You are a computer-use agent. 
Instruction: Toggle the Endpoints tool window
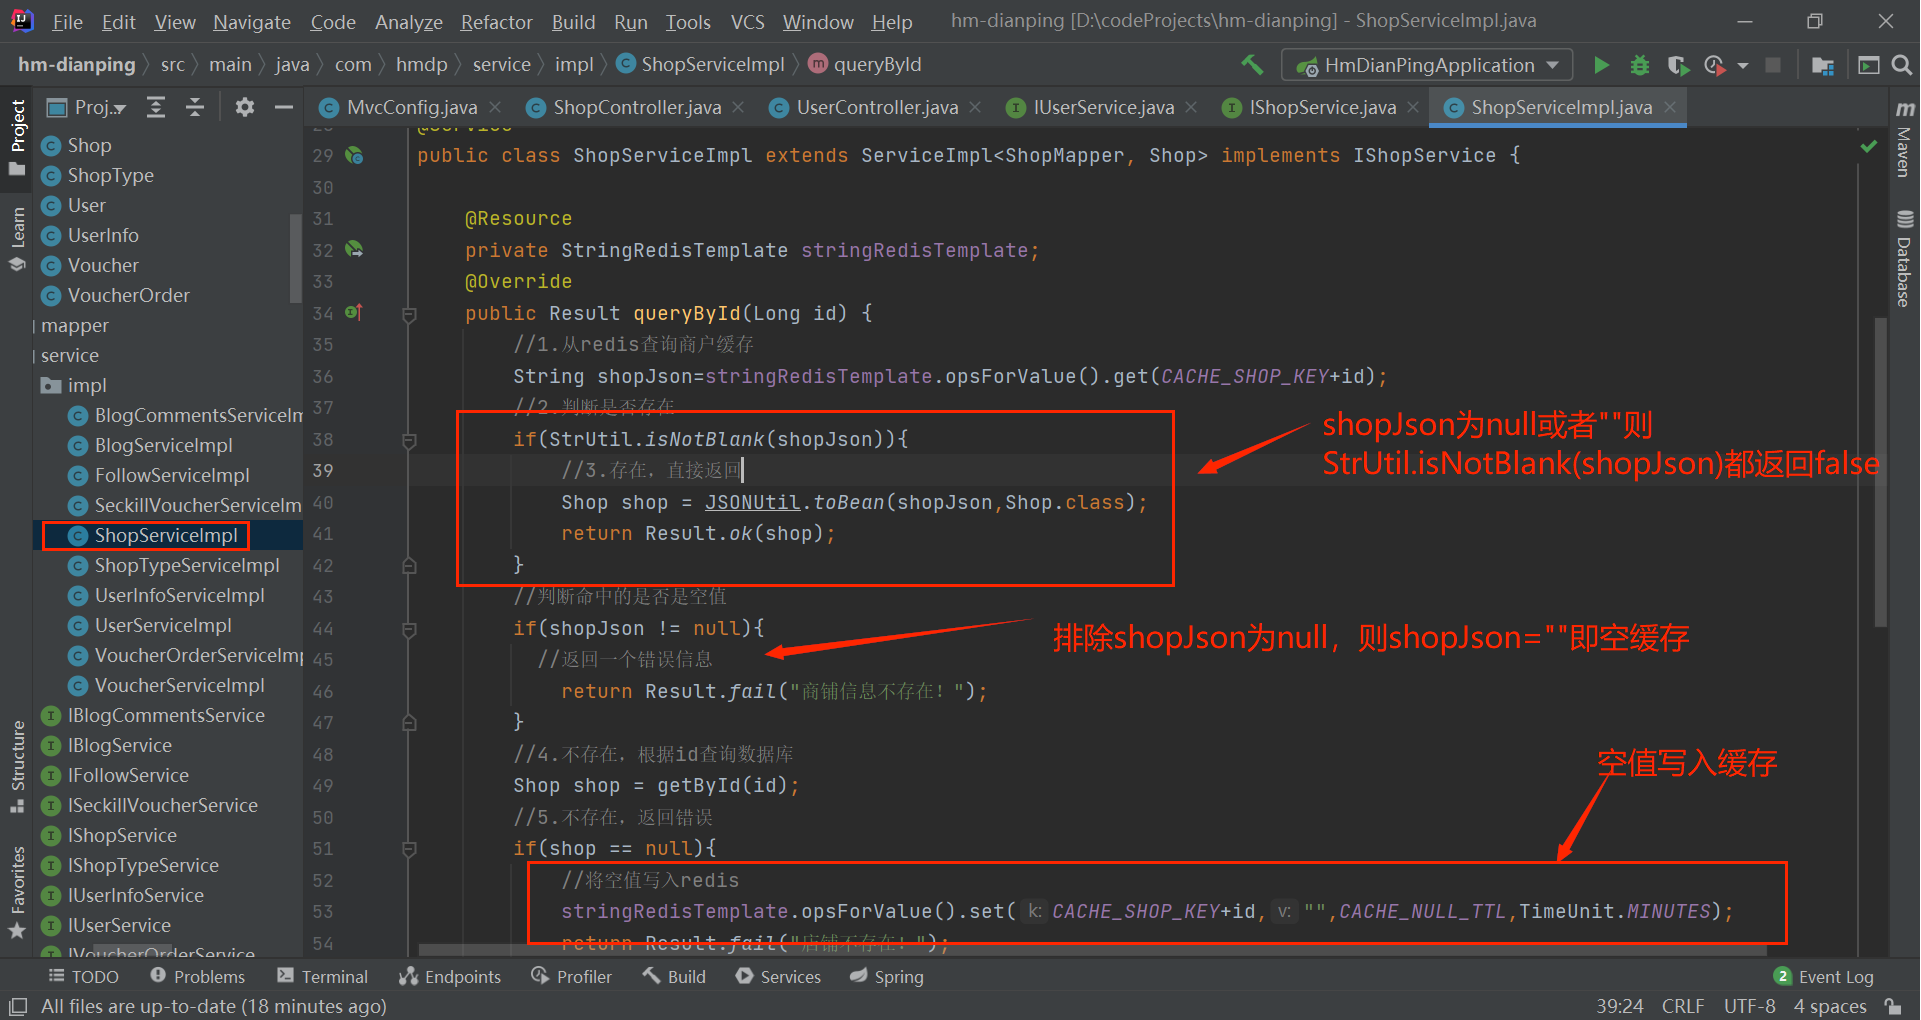(x=450, y=976)
